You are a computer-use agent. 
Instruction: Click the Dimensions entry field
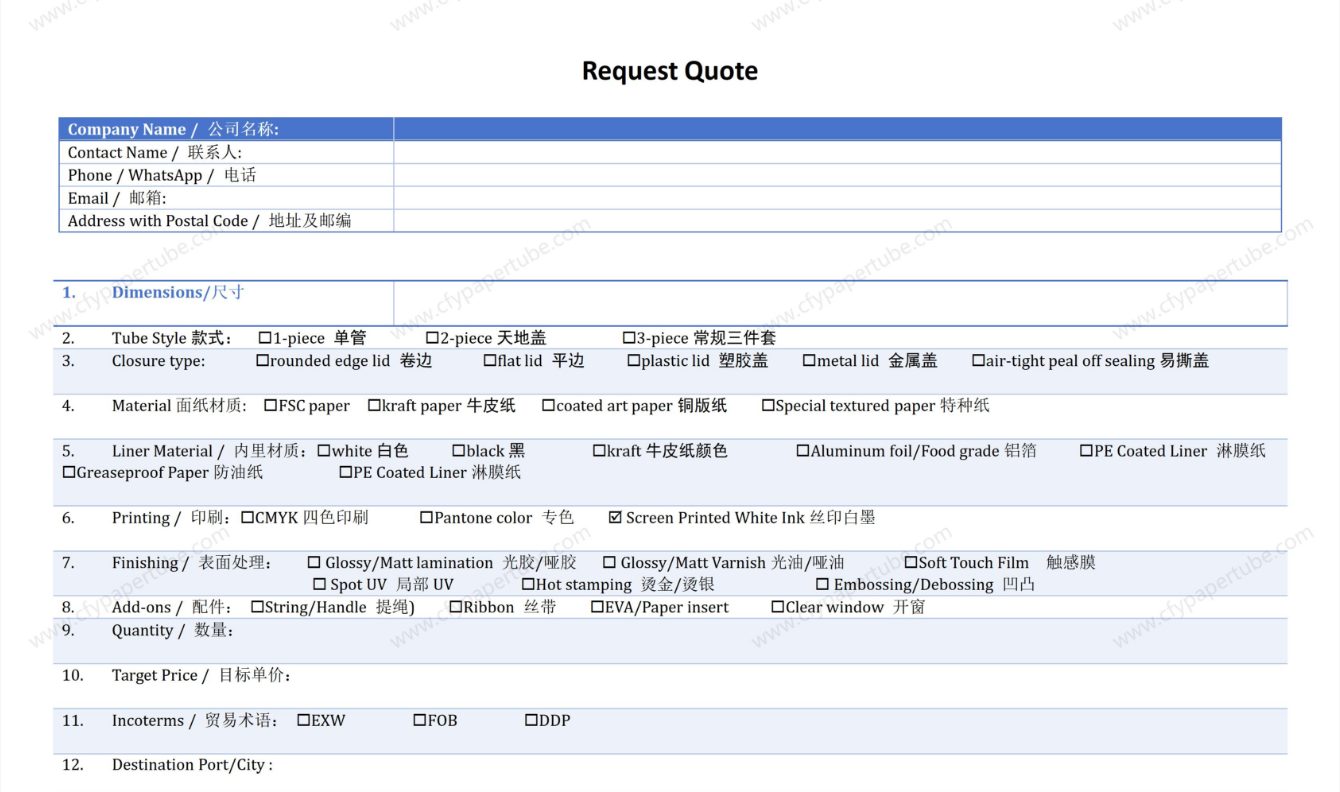coord(838,302)
